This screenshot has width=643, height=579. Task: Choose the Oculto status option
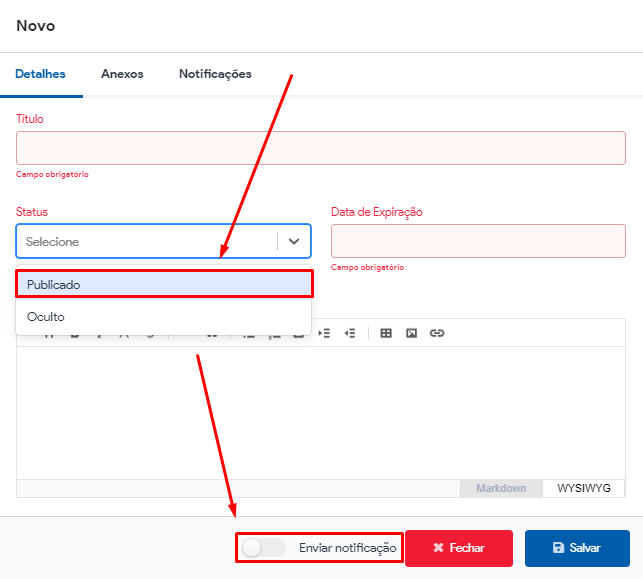pyautogui.click(x=163, y=317)
